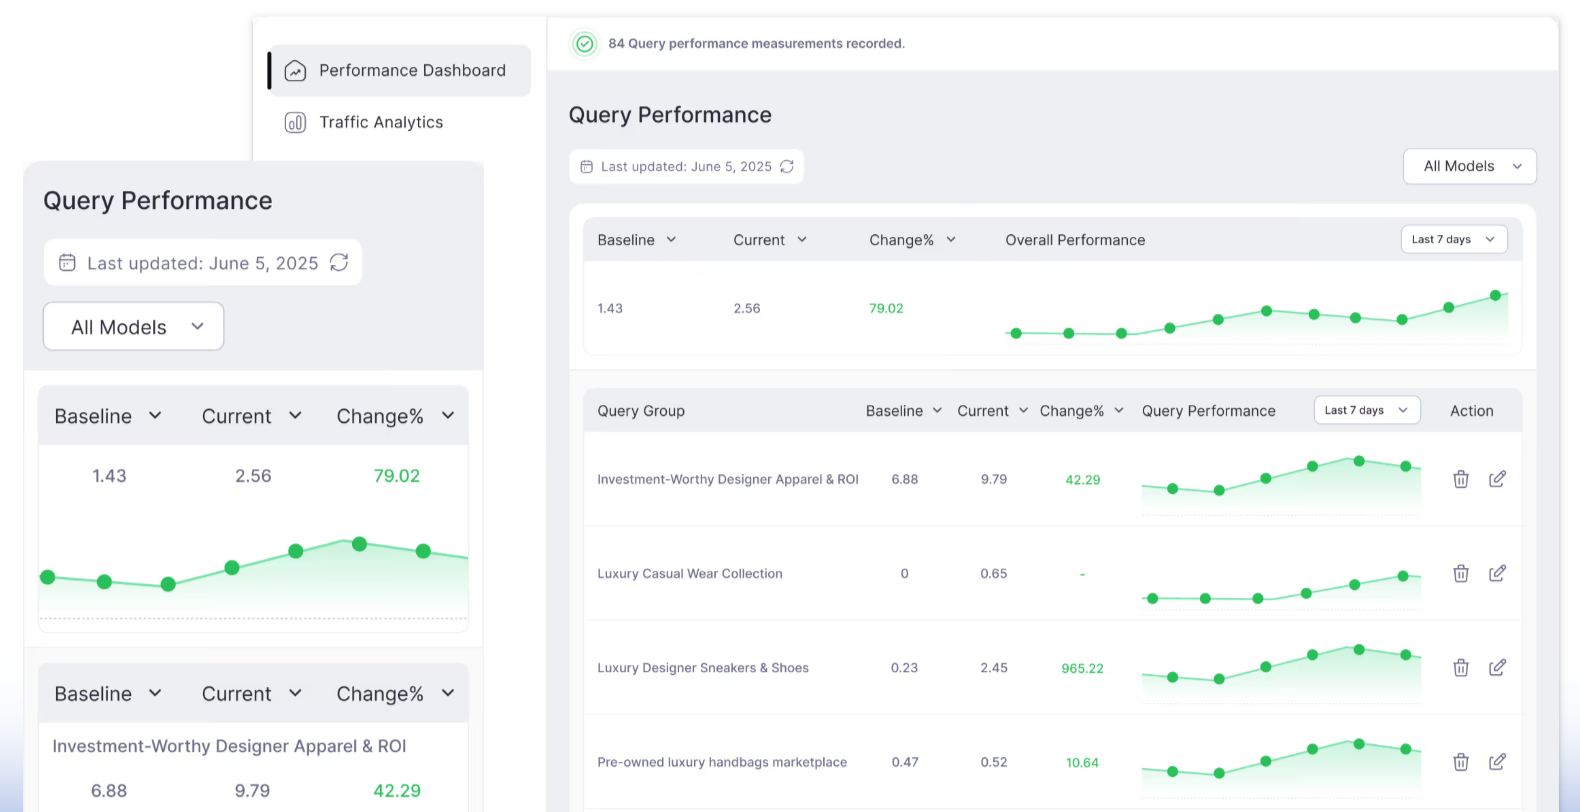Screen dimensions: 1580x812
Task: Click trash icon for Luxury Designer Sneakers row
Action: click(x=1460, y=667)
